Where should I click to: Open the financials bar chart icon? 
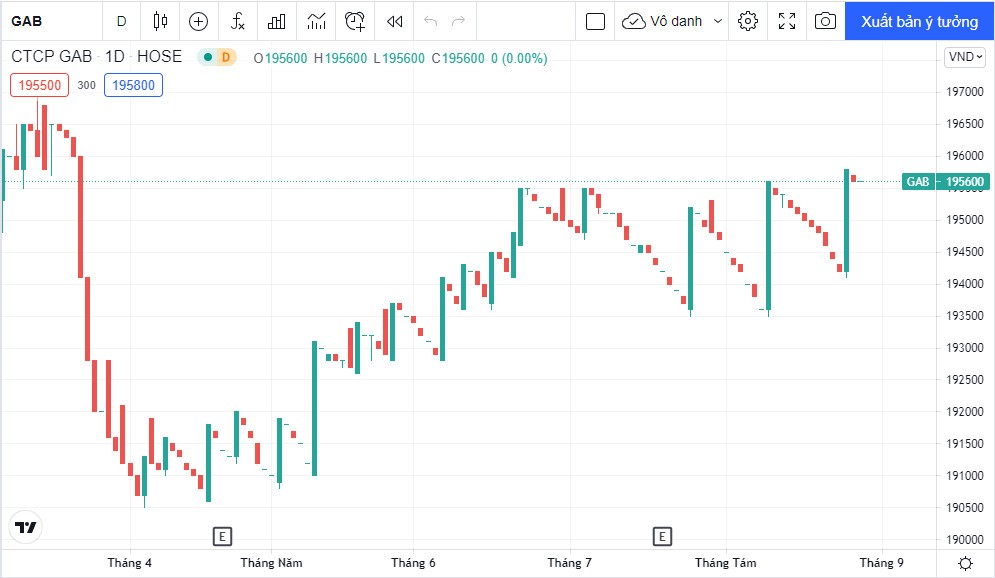click(276, 21)
